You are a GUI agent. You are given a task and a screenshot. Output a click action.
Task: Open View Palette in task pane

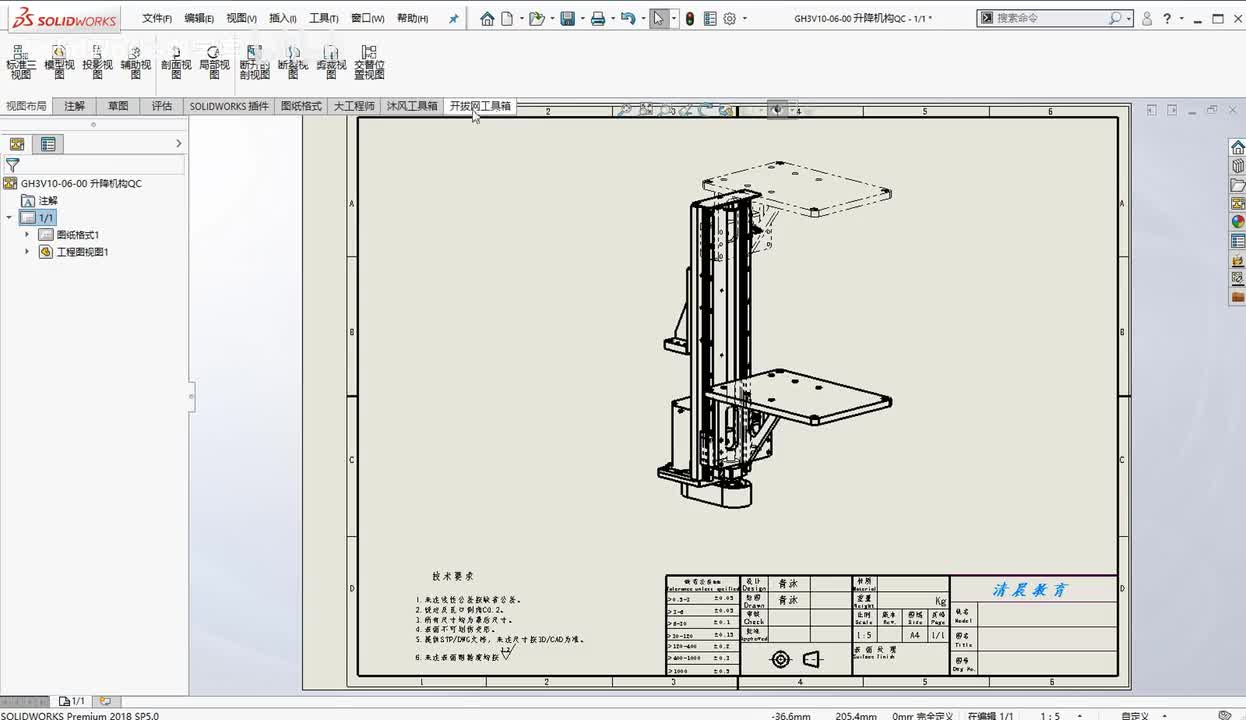click(x=1238, y=203)
